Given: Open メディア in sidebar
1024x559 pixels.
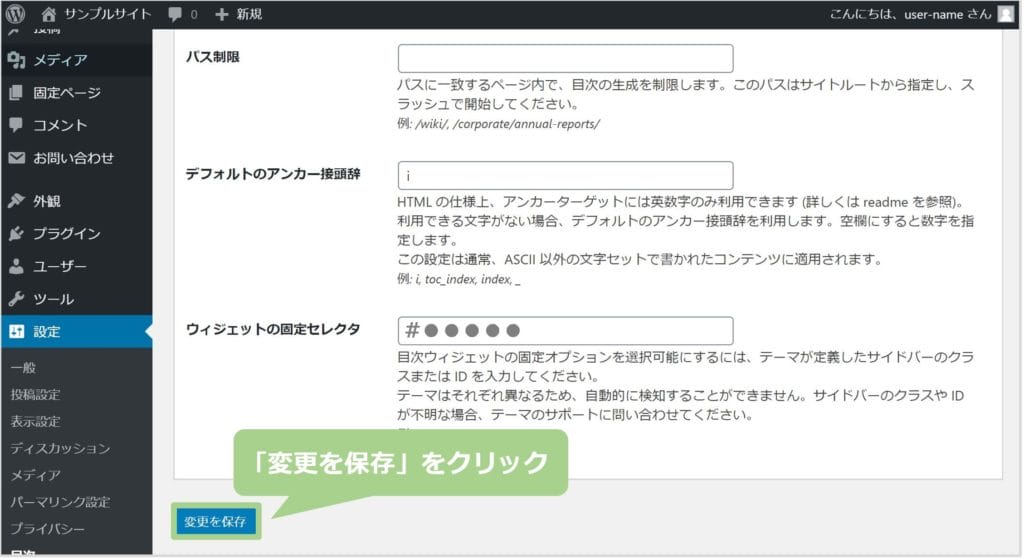Looking at the screenshot, I should pyautogui.click(x=60, y=61).
